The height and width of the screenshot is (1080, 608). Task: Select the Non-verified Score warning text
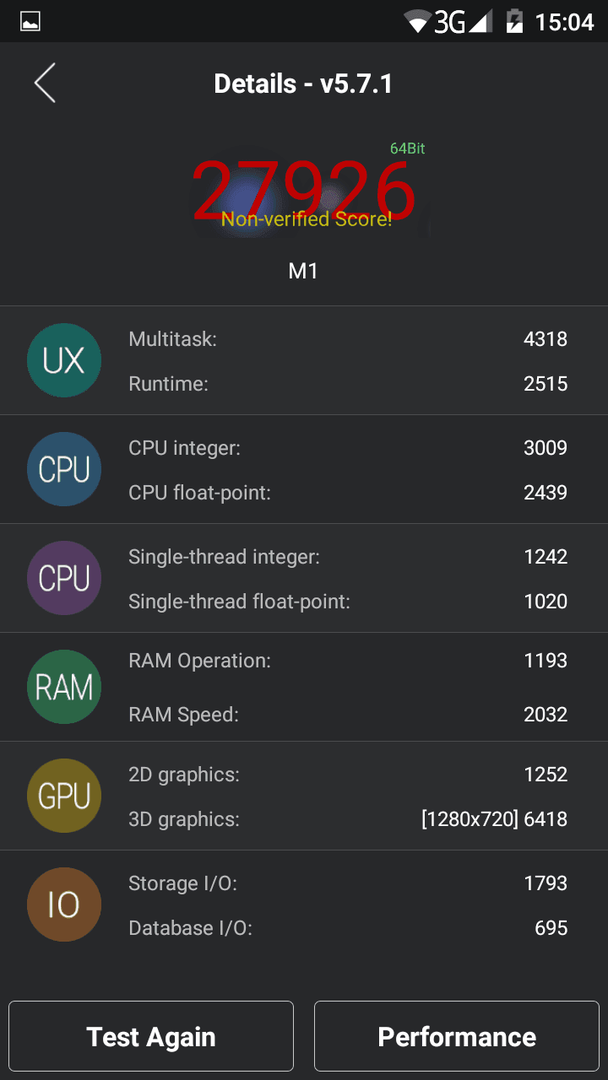[306, 219]
